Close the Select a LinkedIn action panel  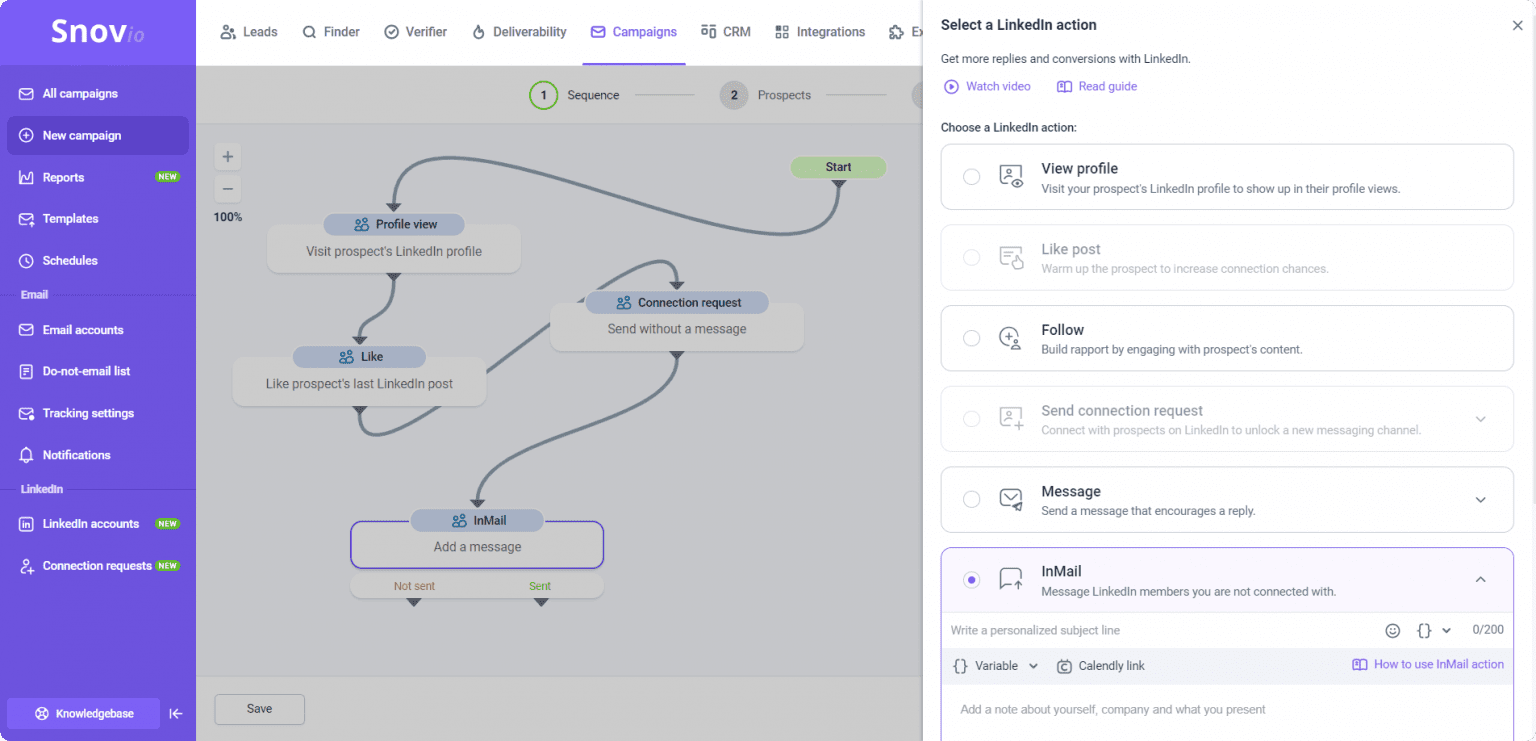tap(1517, 26)
